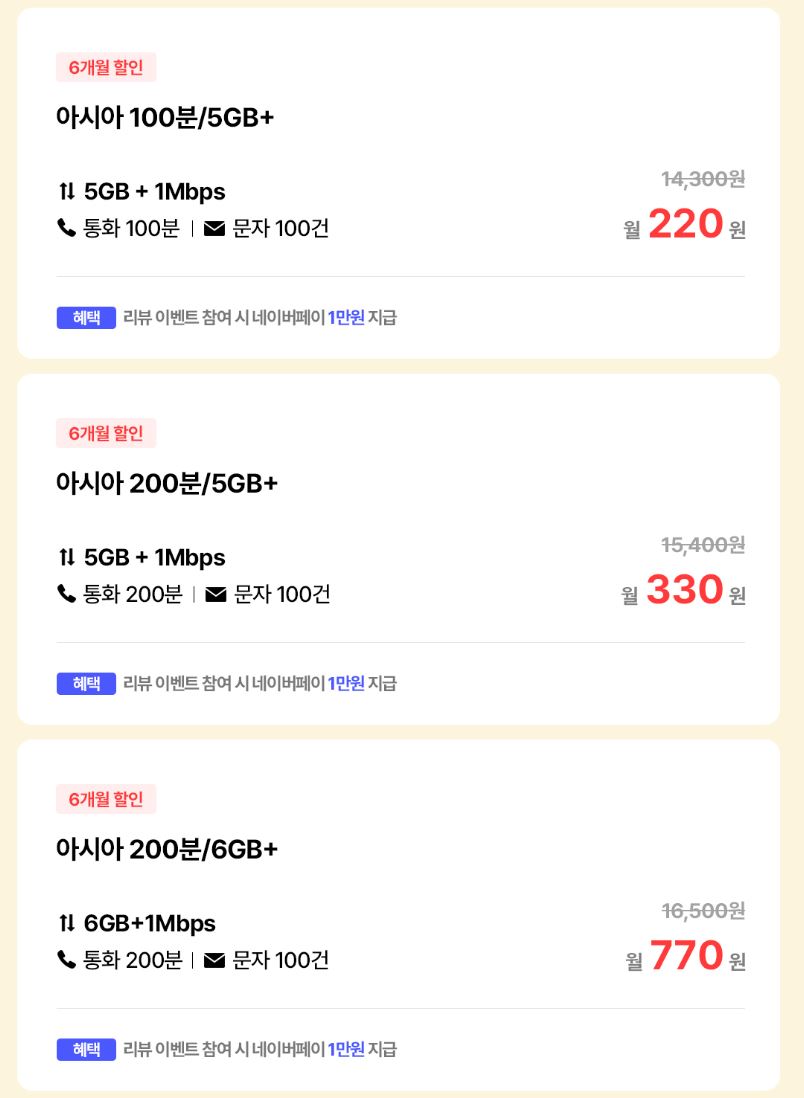Click envelope icon in 아시아 200분/6GB+ card
Screen dimensions: 804x1098
tap(214, 961)
